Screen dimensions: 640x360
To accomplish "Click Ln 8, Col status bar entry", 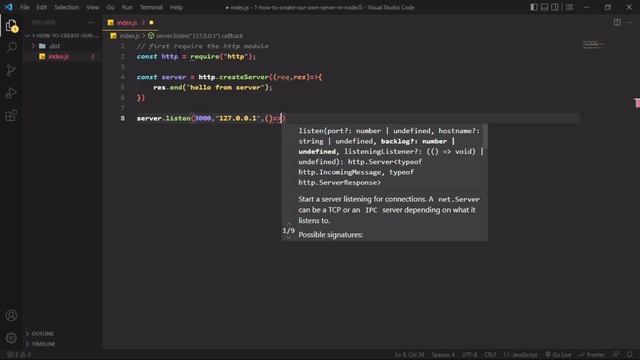I will pos(409,354).
